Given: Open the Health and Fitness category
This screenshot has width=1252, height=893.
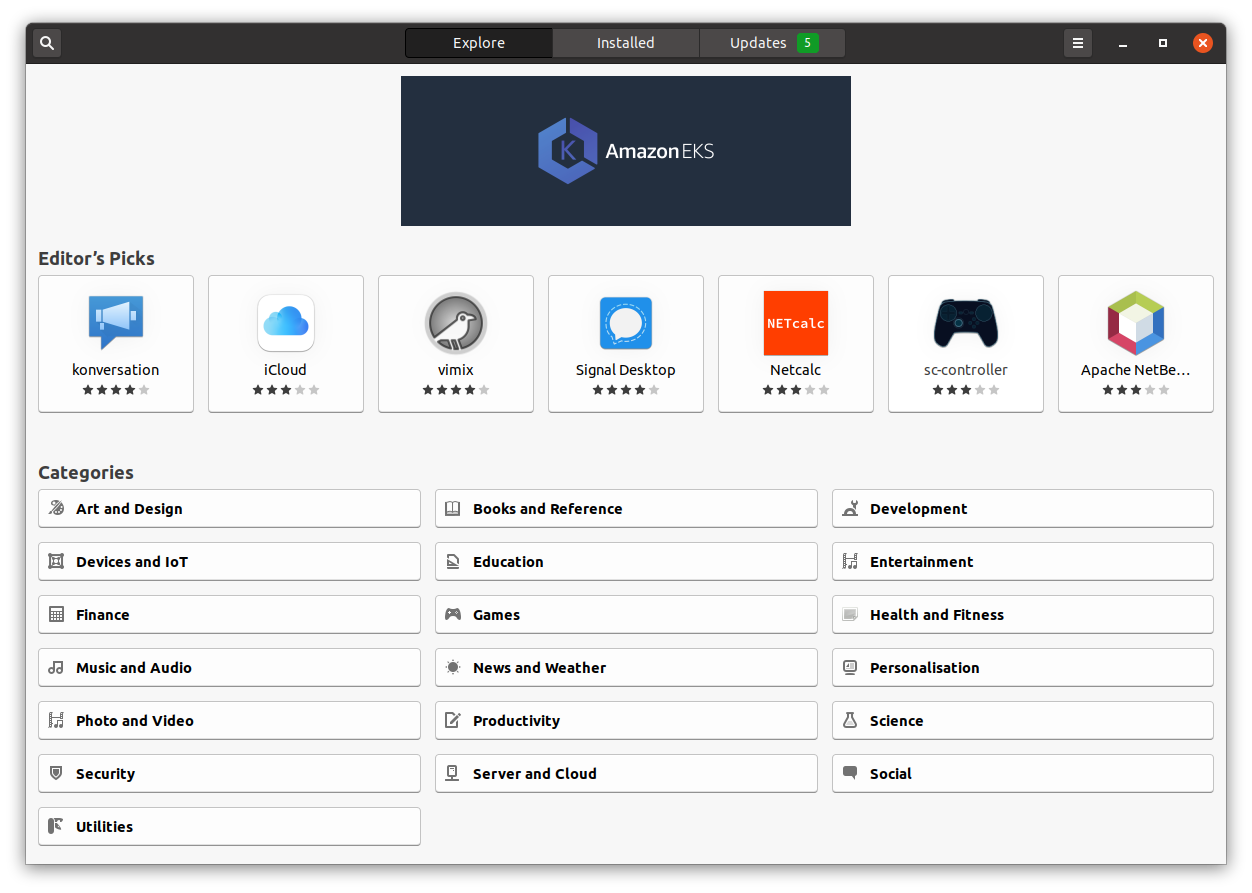Looking at the screenshot, I should [x=1023, y=614].
